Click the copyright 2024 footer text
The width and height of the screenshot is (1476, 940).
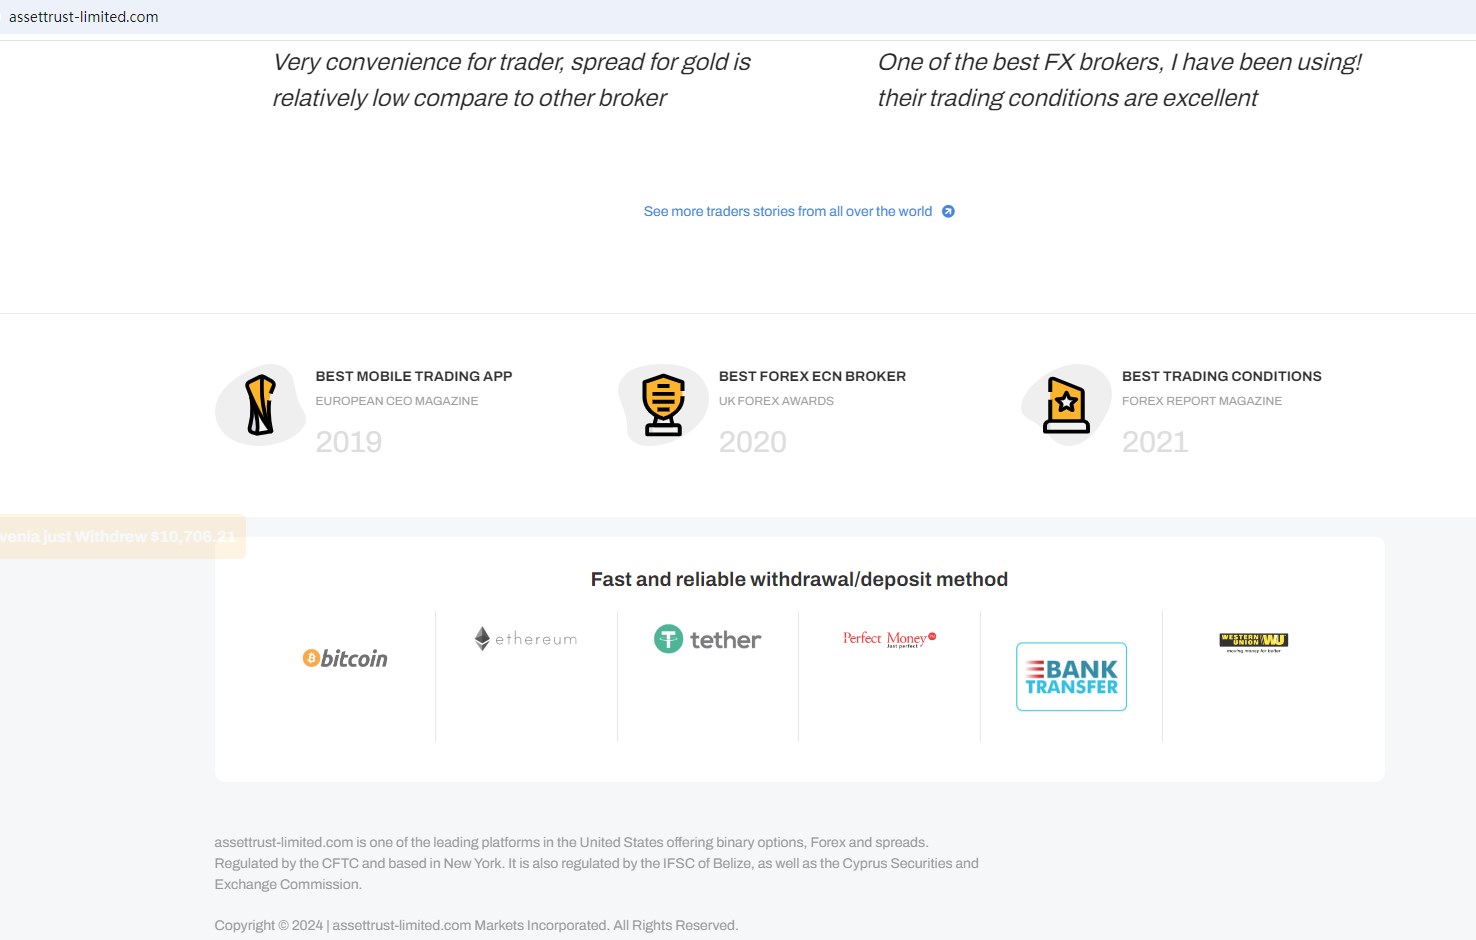click(x=476, y=925)
